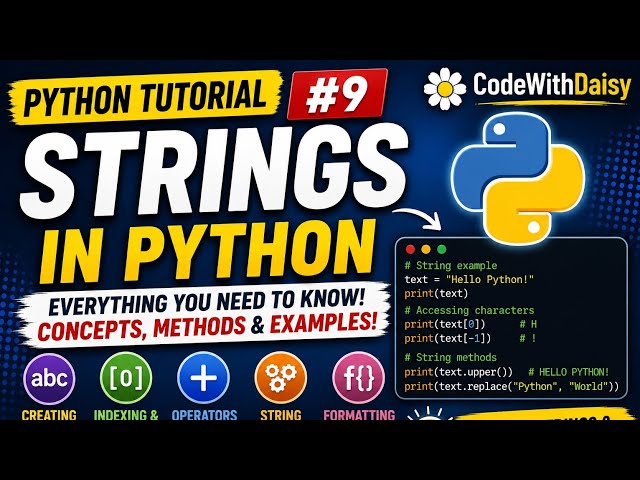640x480 pixels.
Task: Click the print(text.upper()) code line
Action: point(458,372)
